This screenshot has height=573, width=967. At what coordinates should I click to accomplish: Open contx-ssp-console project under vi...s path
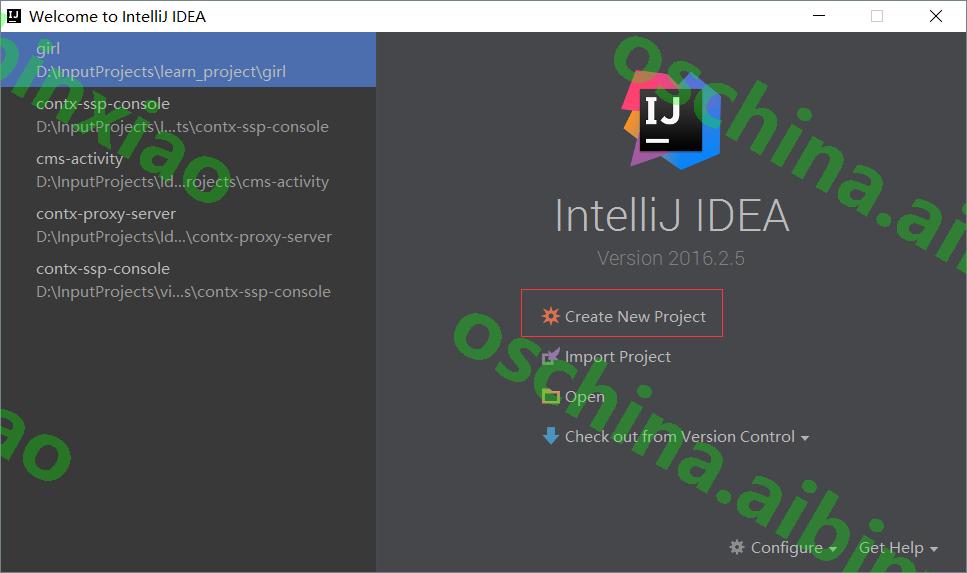(188, 279)
